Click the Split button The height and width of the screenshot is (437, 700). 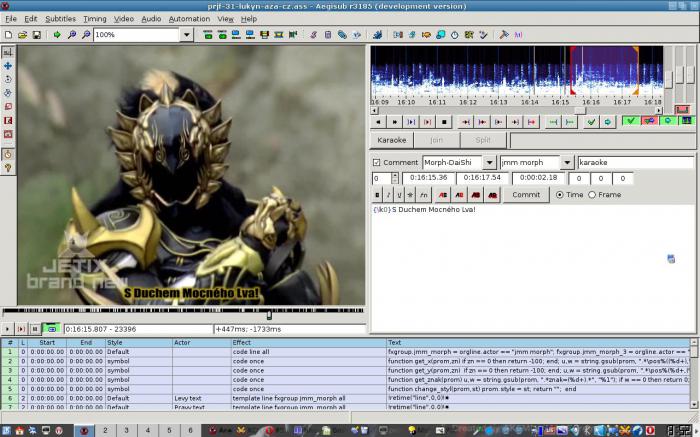click(483, 140)
